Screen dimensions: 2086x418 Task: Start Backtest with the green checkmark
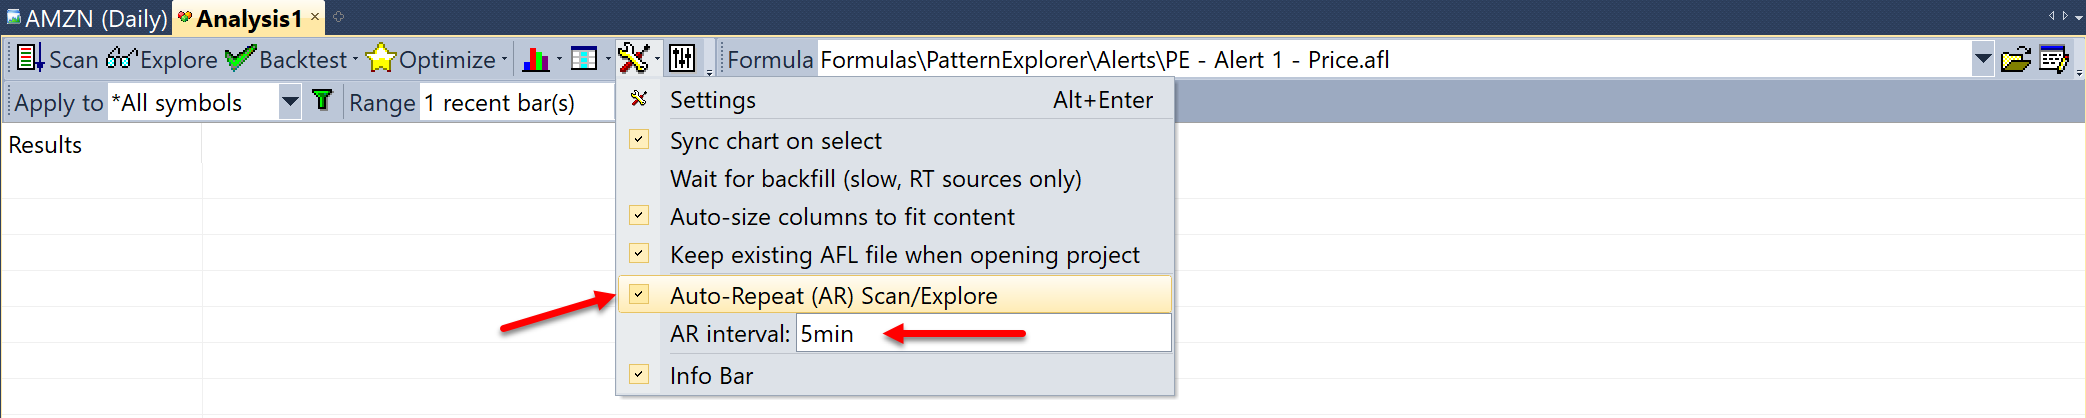click(x=286, y=60)
